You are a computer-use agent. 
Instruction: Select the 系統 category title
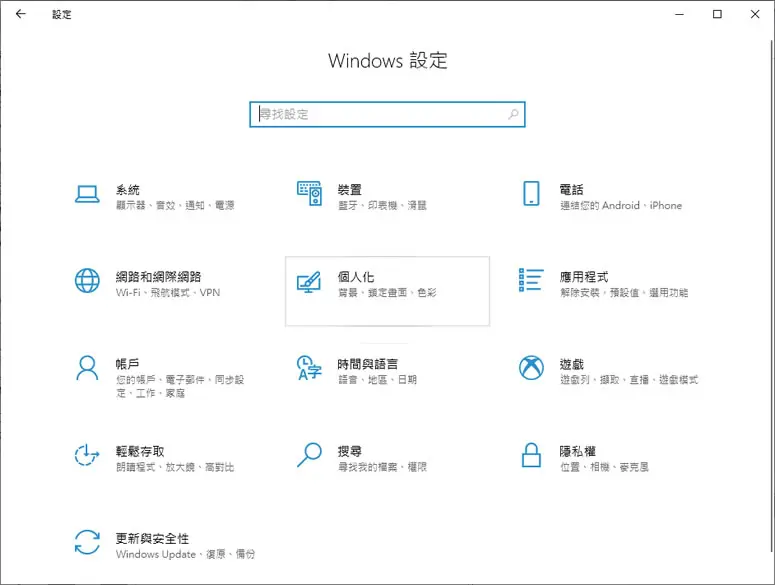[128, 190]
